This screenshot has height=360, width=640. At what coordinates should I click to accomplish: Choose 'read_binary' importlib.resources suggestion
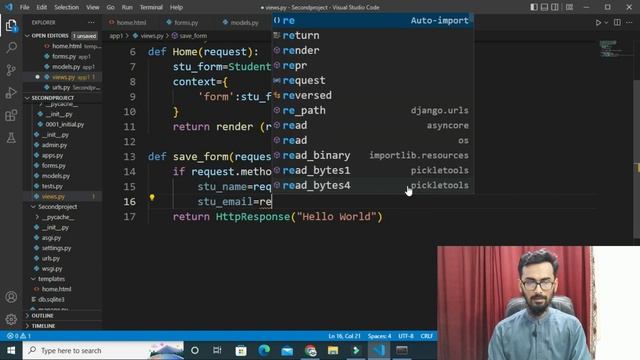pos(373,156)
